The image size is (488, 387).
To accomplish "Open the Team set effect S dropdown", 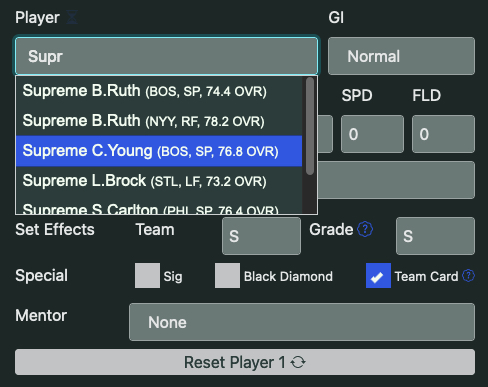I will 261,236.
